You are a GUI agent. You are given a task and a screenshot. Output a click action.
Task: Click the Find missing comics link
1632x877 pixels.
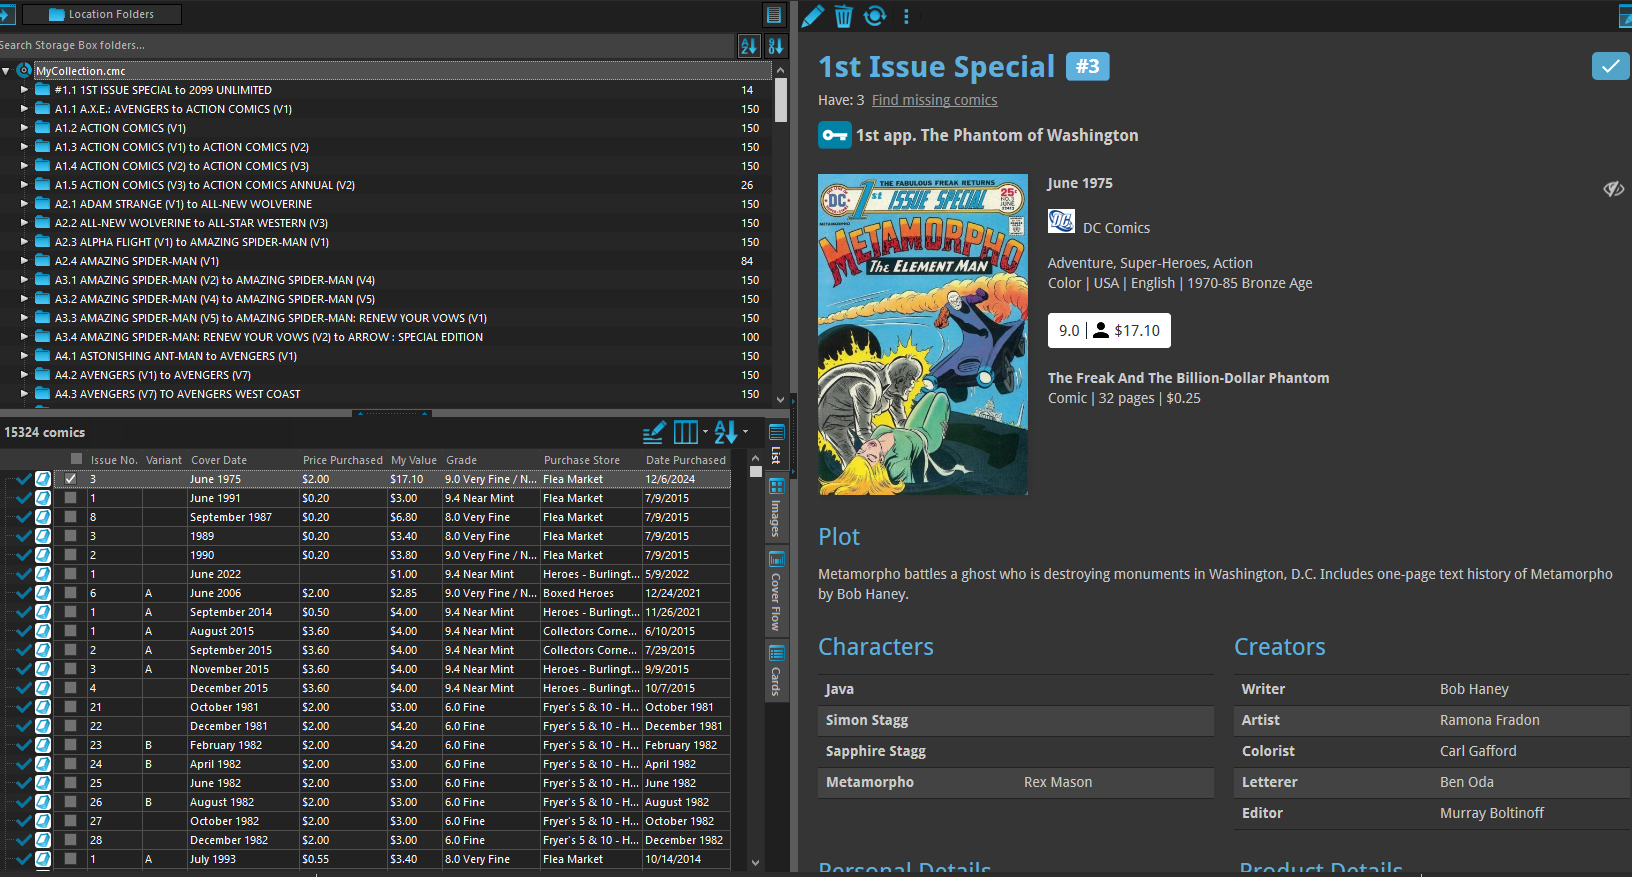pos(934,100)
